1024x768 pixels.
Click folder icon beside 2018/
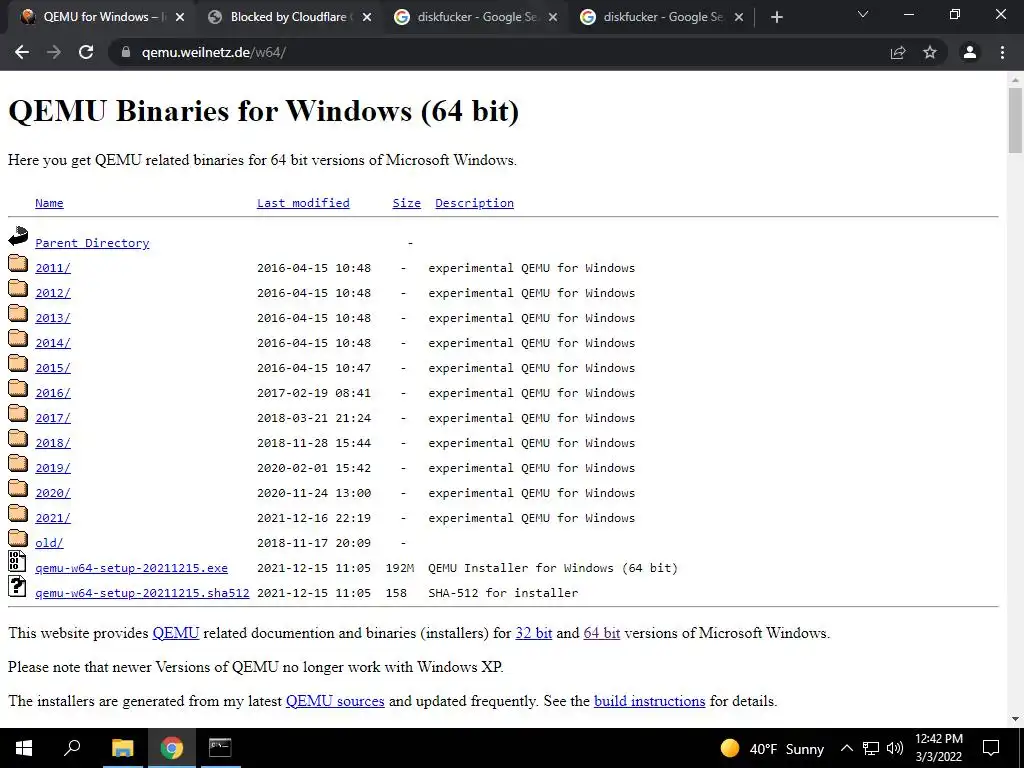pyautogui.click(x=18, y=438)
